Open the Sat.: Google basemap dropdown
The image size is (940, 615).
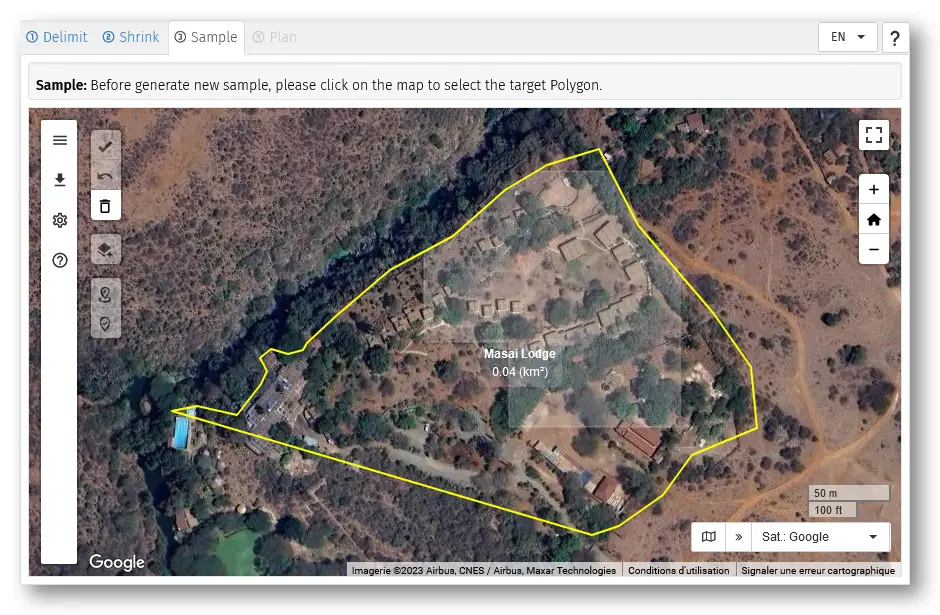tap(819, 537)
